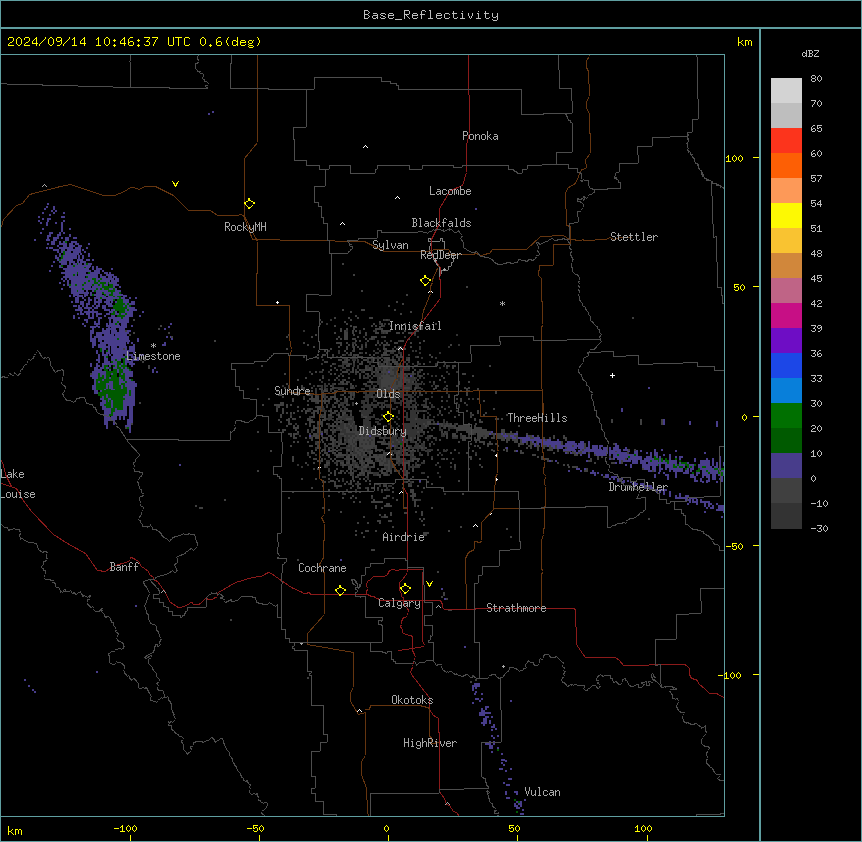The width and height of the screenshot is (862, 842).
Task: Select the blue 36 dBZ color swatch
Action: coord(786,365)
